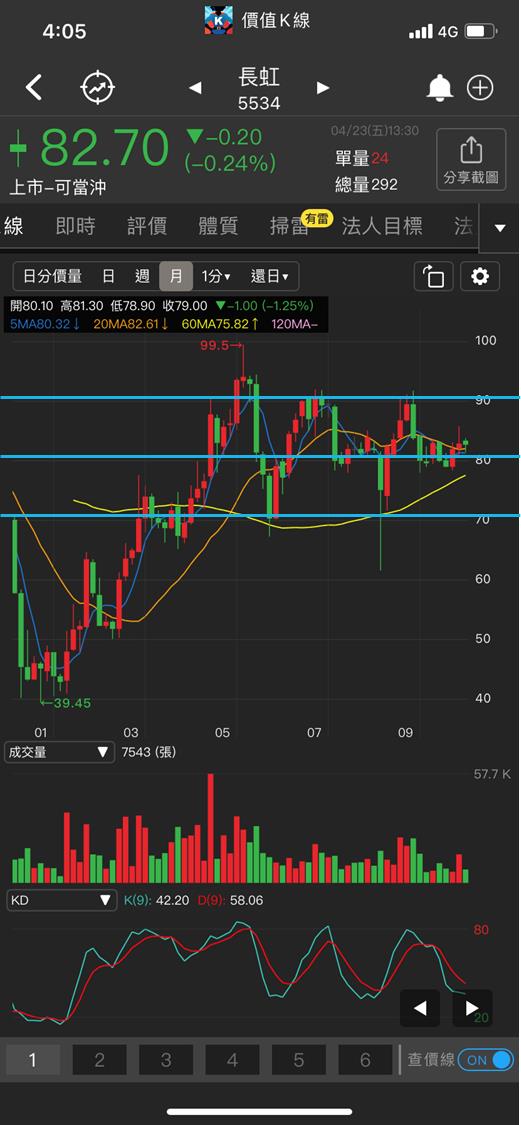Tap the notification bell icon
Image resolution: width=521 pixels, height=1125 pixels.
click(440, 88)
